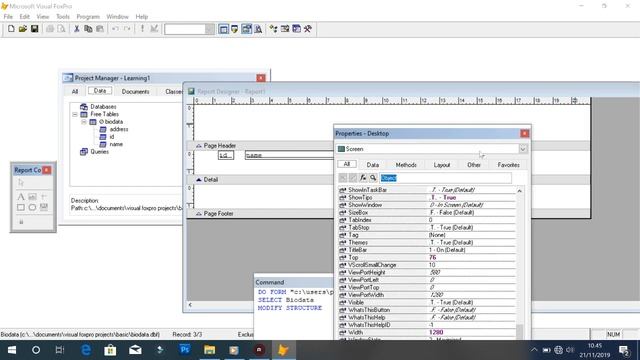The height and width of the screenshot is (360, 640).
Task: Collapse the Detail band arrow
Action: click(x=199, y=180)
